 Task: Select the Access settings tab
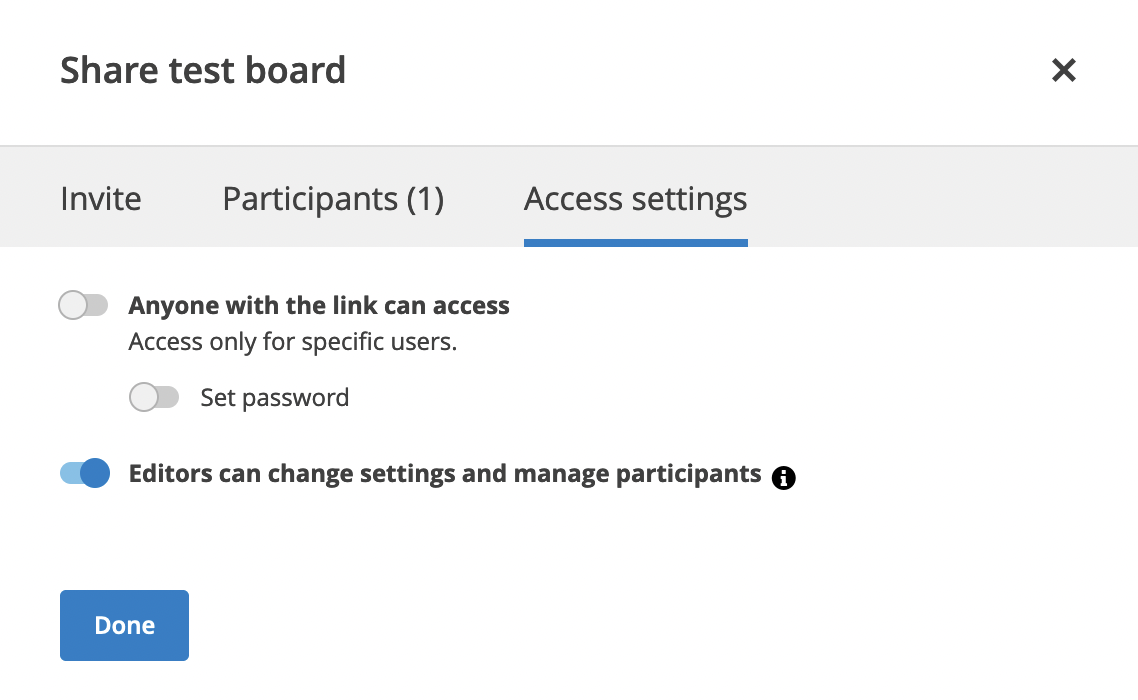(636, 198)
